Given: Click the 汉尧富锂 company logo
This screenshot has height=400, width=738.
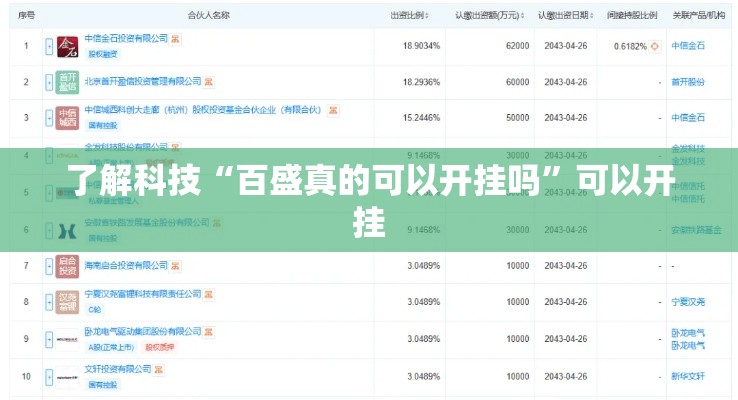Looking at the screenshot, I should (67, 302).
